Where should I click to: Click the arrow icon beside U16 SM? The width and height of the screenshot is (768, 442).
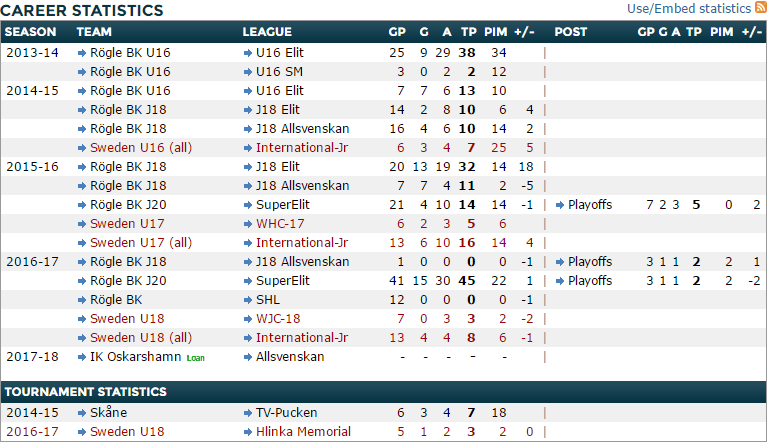tap(247, 72)
